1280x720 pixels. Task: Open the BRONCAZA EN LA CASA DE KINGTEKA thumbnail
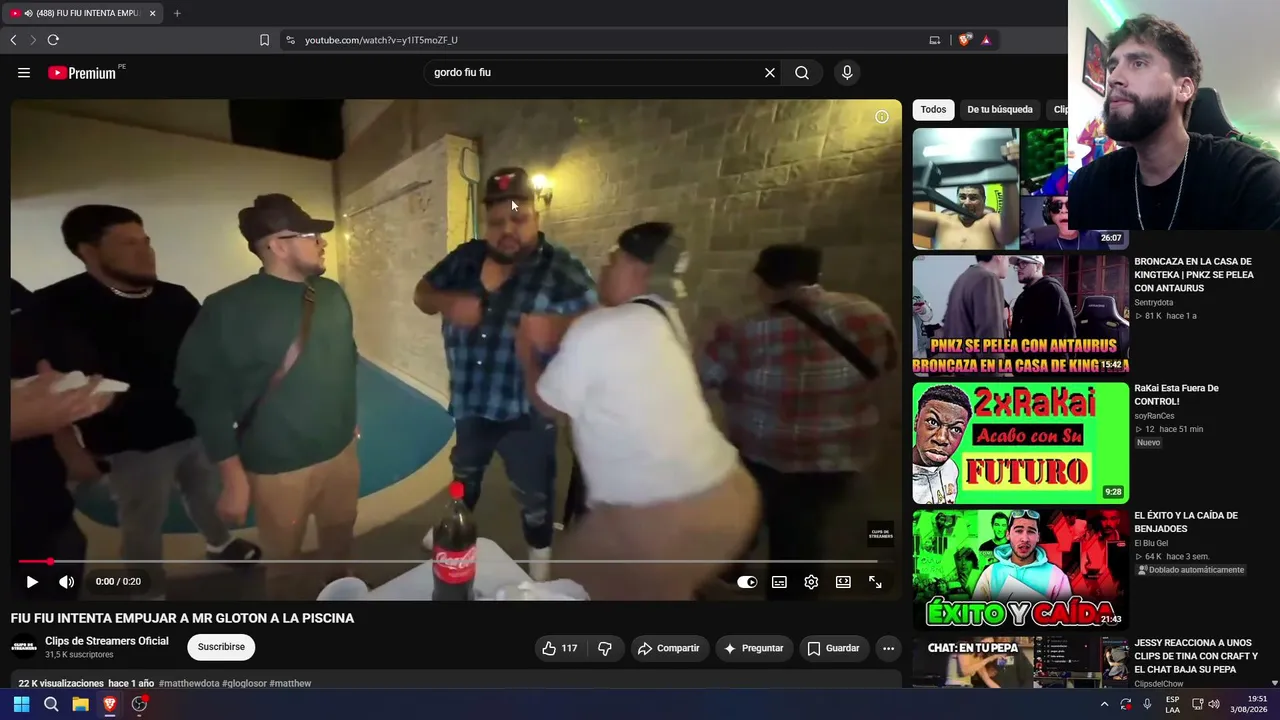tap(1021, 315)
